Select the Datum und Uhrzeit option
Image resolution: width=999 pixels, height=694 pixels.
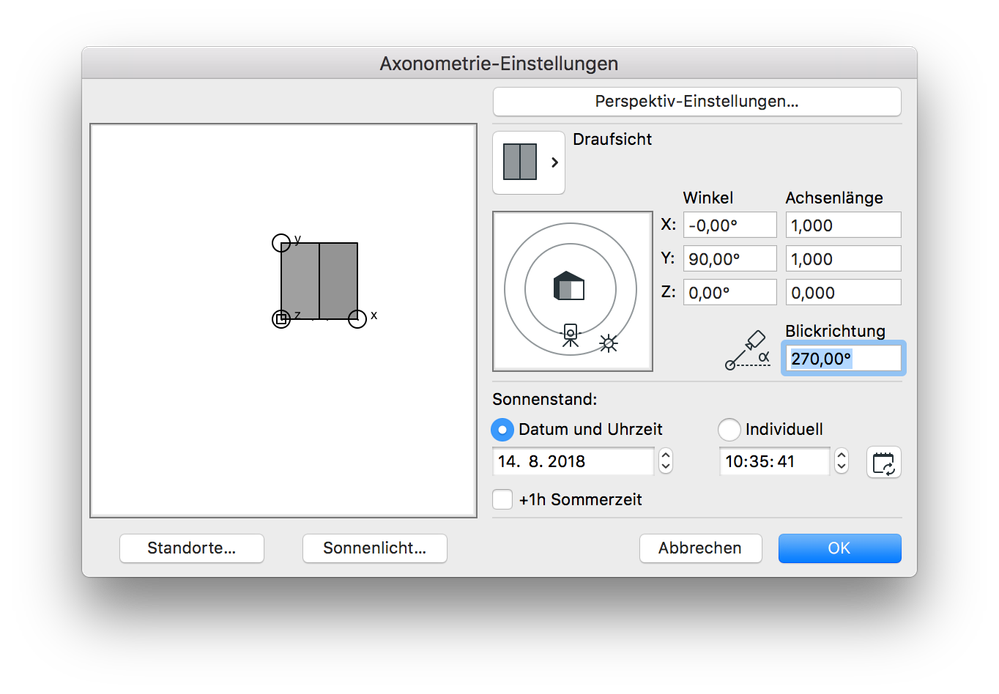(502, 430)
